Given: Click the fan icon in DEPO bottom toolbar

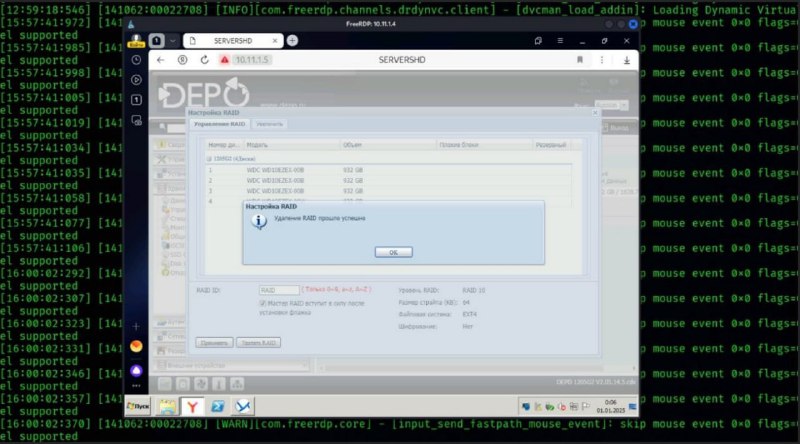Looking at the screenshot, I should click(201, 384).
